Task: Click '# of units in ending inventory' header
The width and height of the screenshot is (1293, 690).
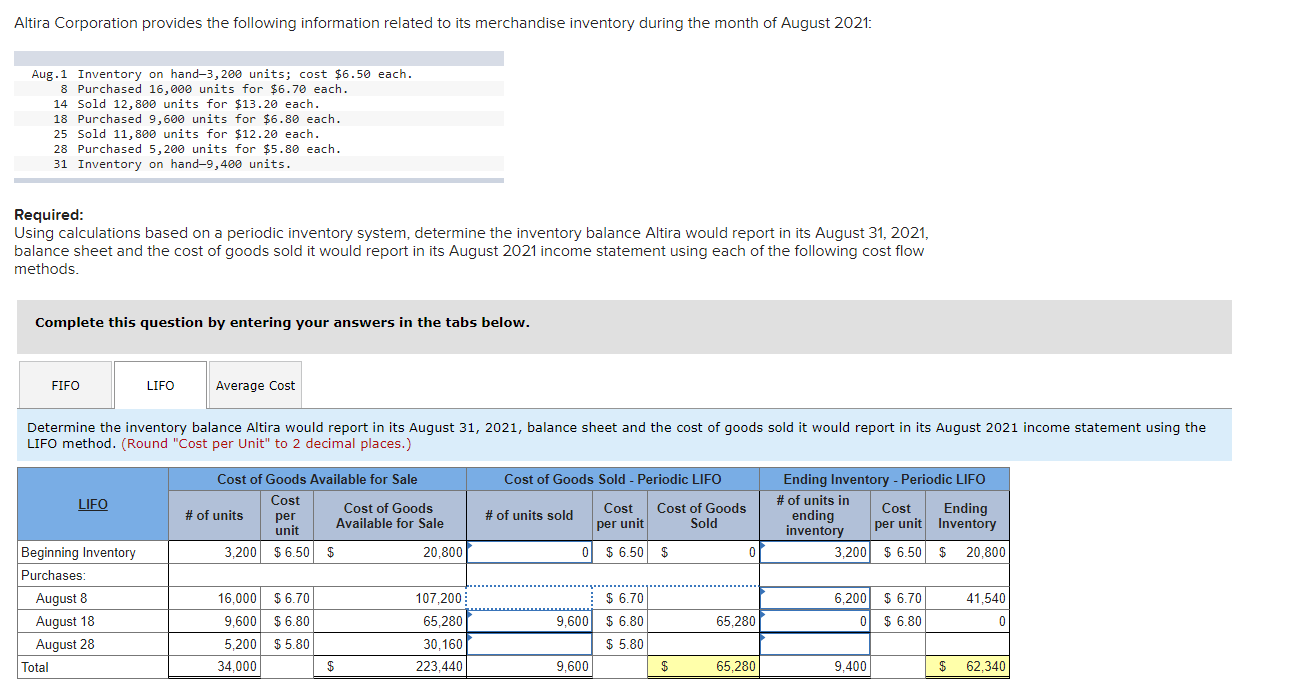Action: click(814, 515)
